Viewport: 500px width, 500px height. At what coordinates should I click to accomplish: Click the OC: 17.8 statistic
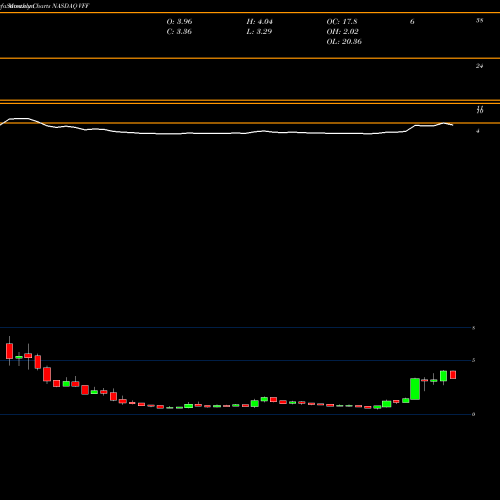coord(342,22)
